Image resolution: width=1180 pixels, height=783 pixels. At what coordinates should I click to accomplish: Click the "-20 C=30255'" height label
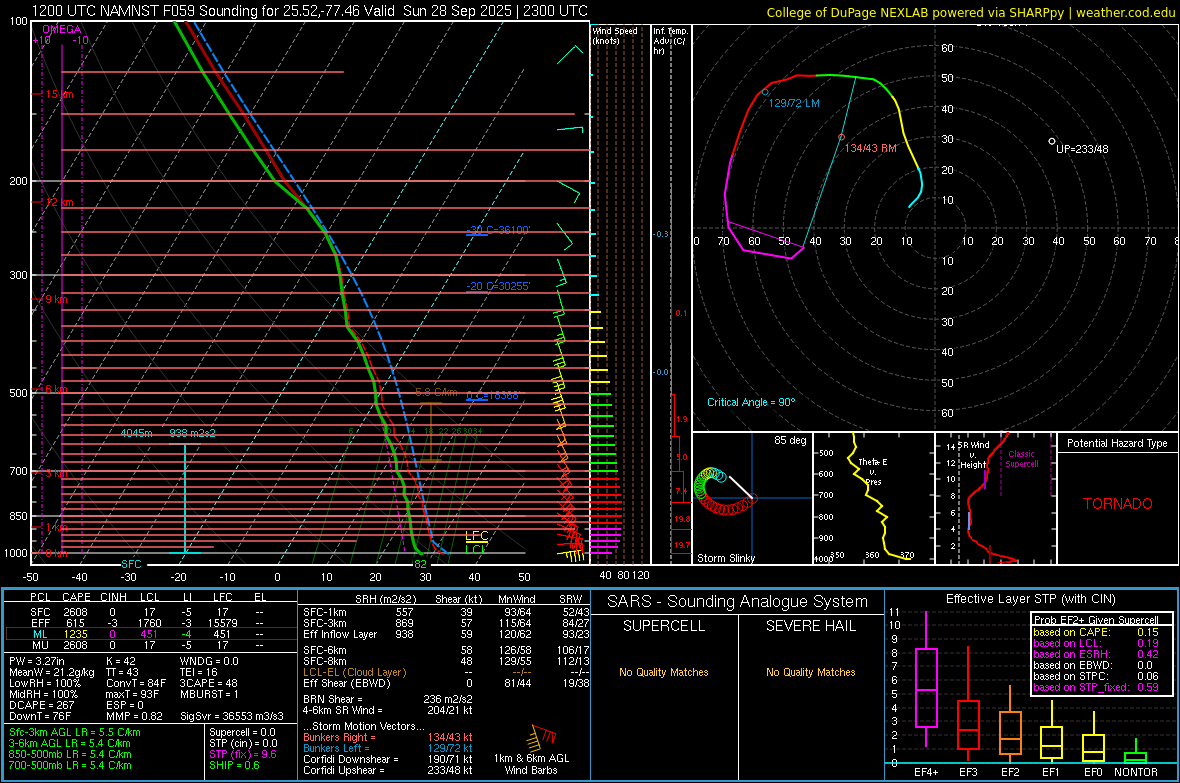click(498, 286)
